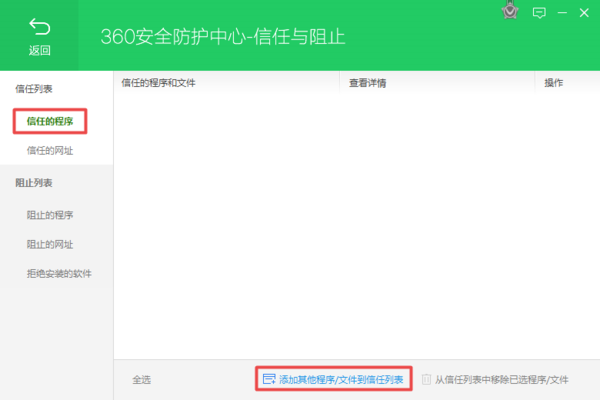
Task: Close the 360安全防护中心 window
Action: (x=584, y=13)
